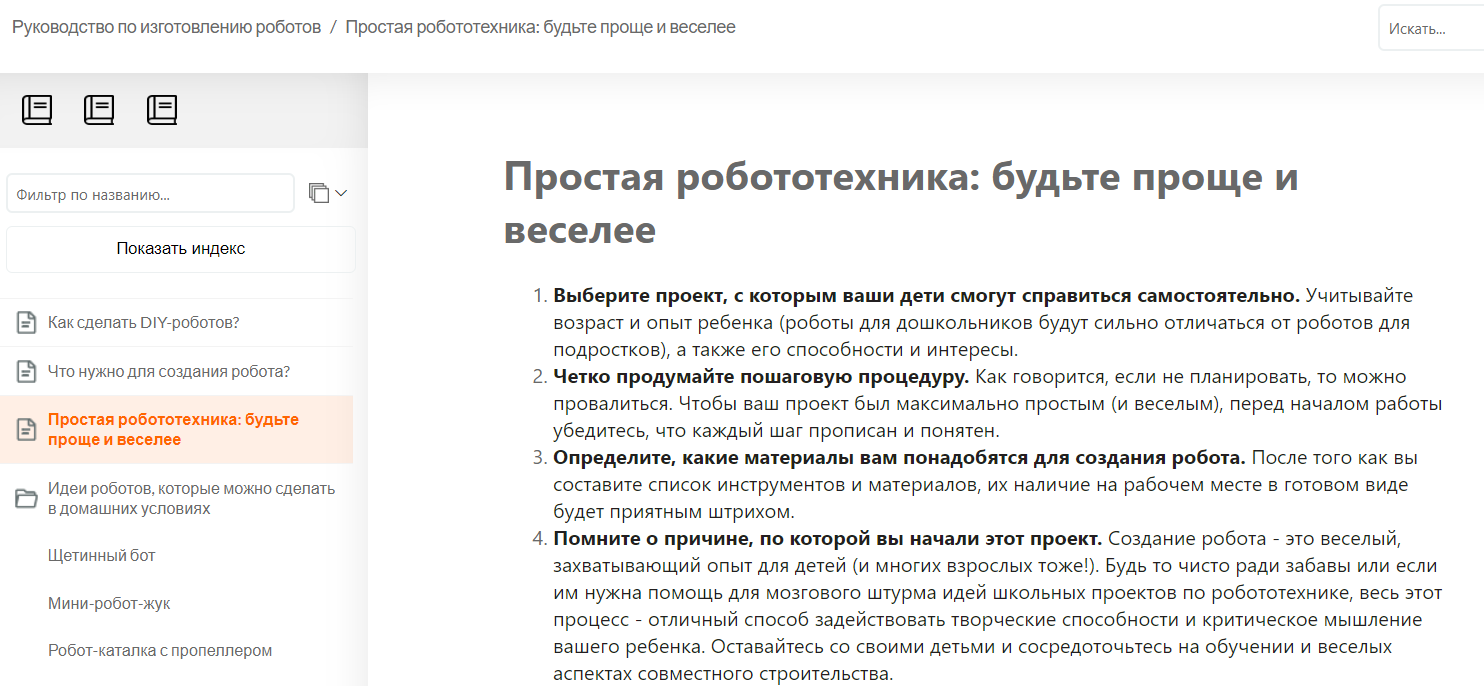Open the chevron dropdown next to the copy icon

tap(340, 192)
